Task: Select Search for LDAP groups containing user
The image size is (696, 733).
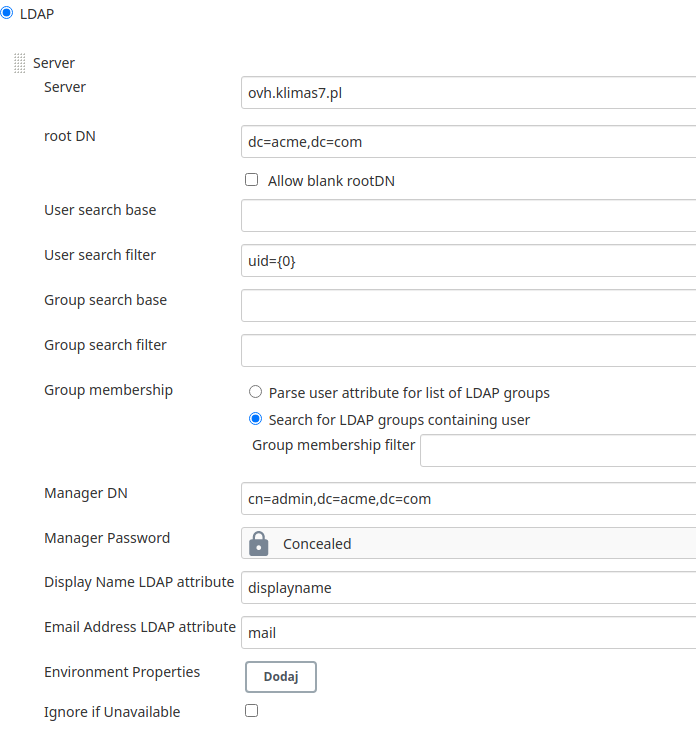Action: point(255,419)
